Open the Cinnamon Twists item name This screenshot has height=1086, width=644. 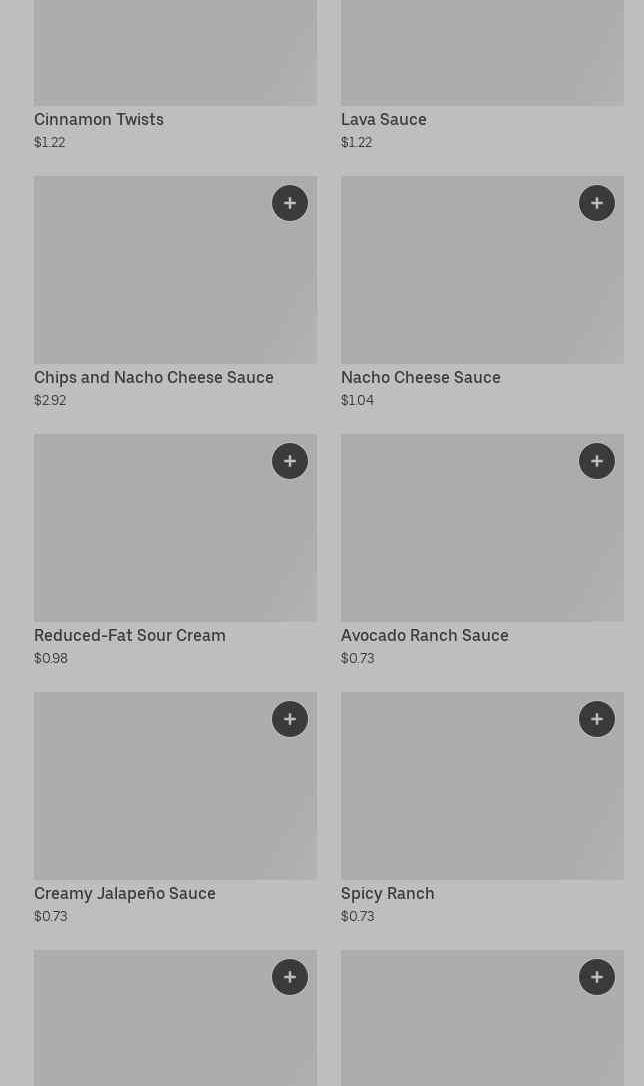click(99, 119)
